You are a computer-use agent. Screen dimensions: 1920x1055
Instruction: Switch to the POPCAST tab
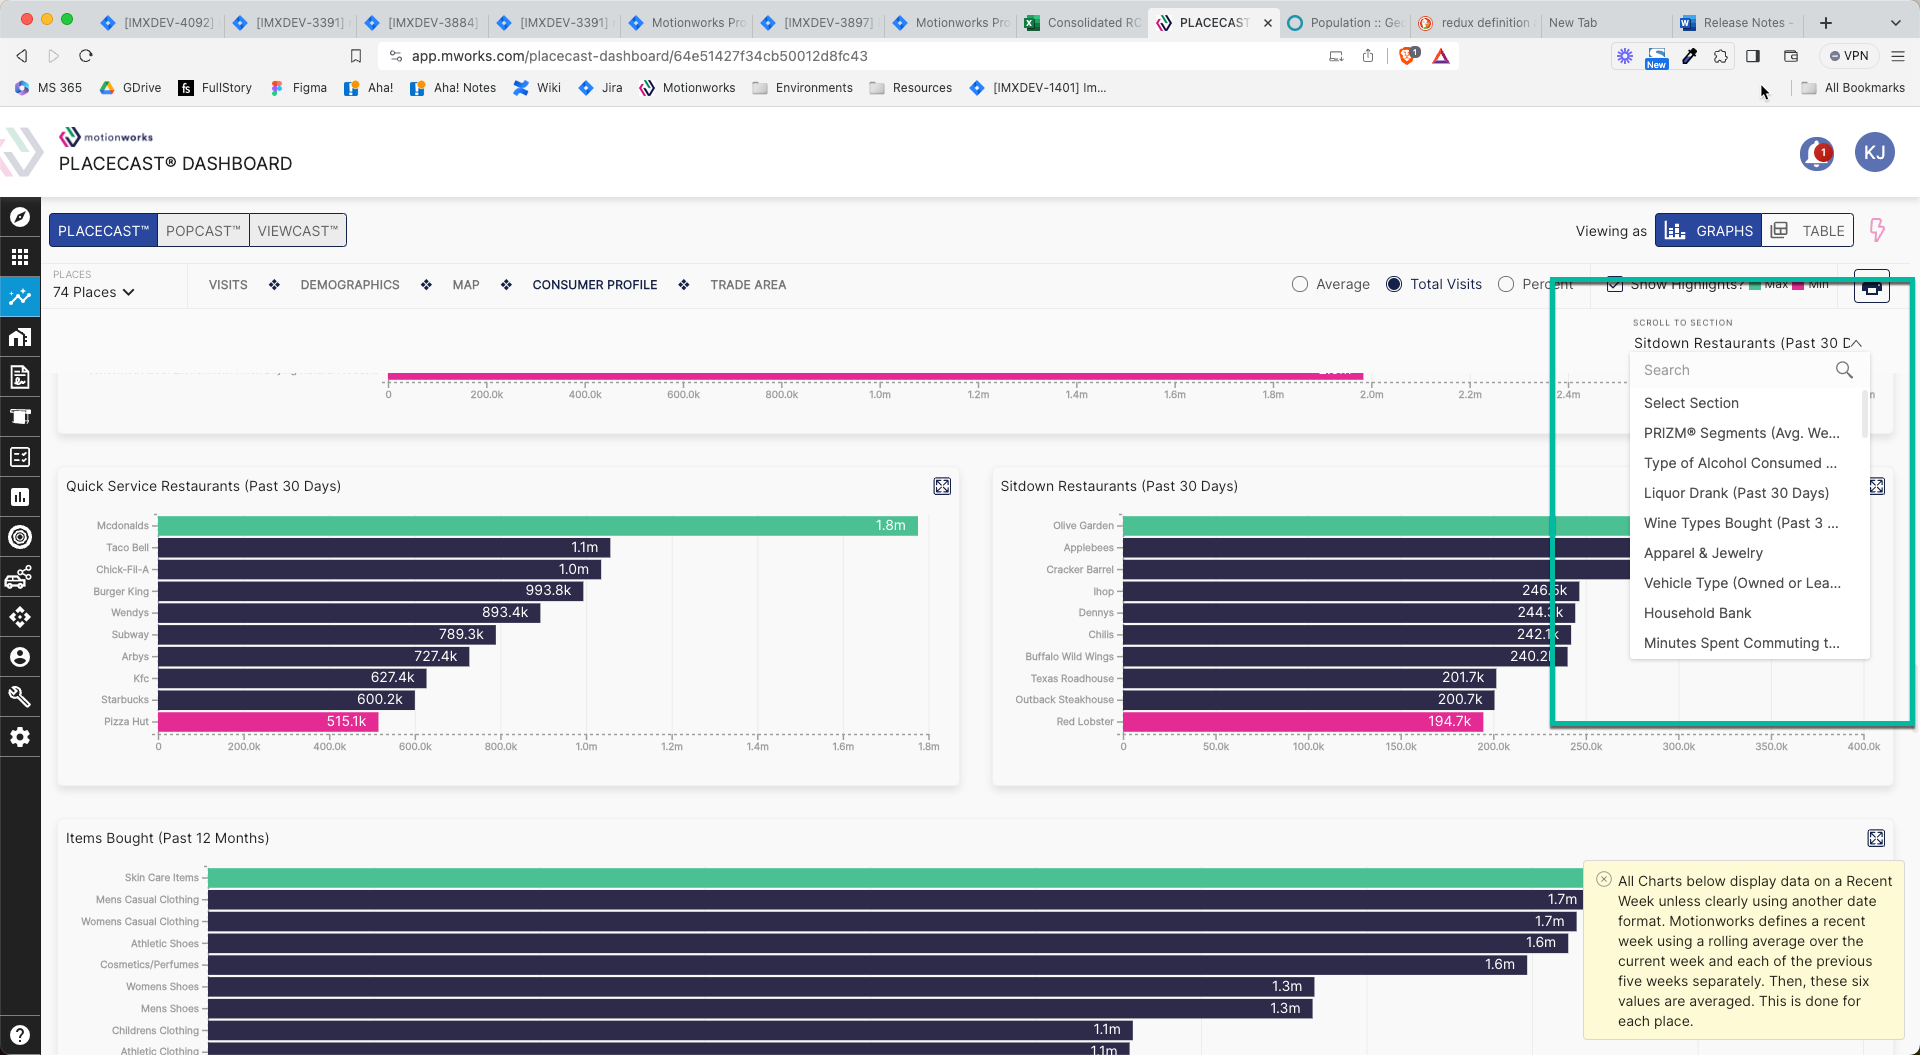click(x=203, y=230)
